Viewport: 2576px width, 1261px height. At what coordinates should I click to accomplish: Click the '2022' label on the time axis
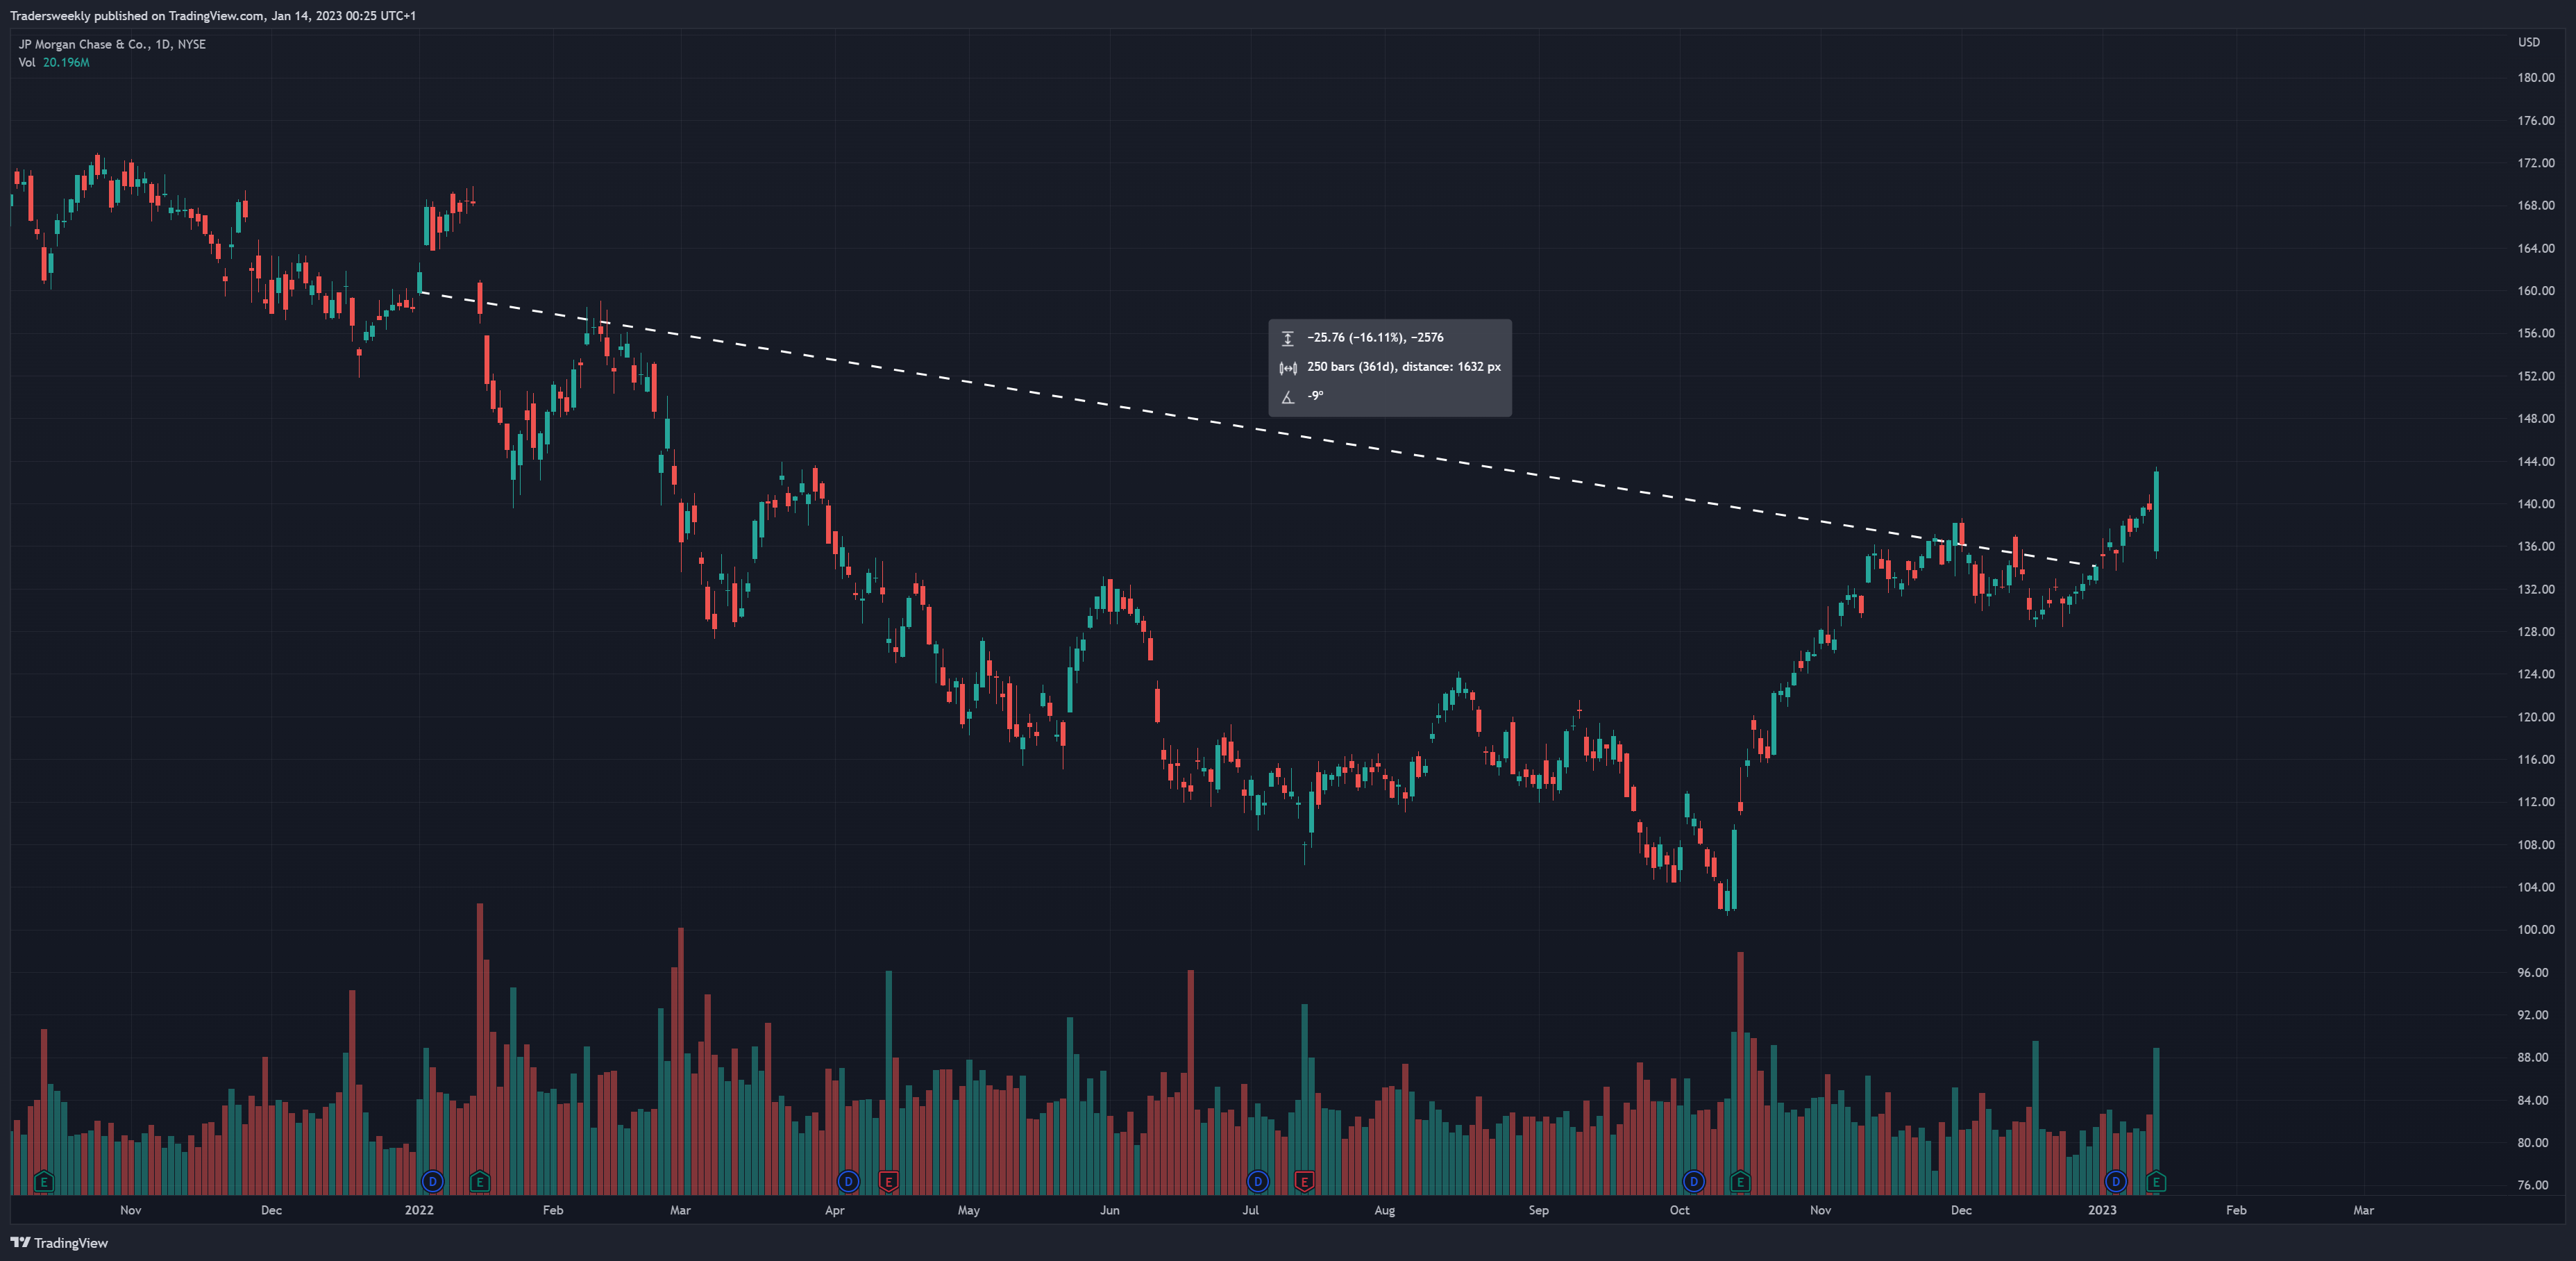(419, 1210)
